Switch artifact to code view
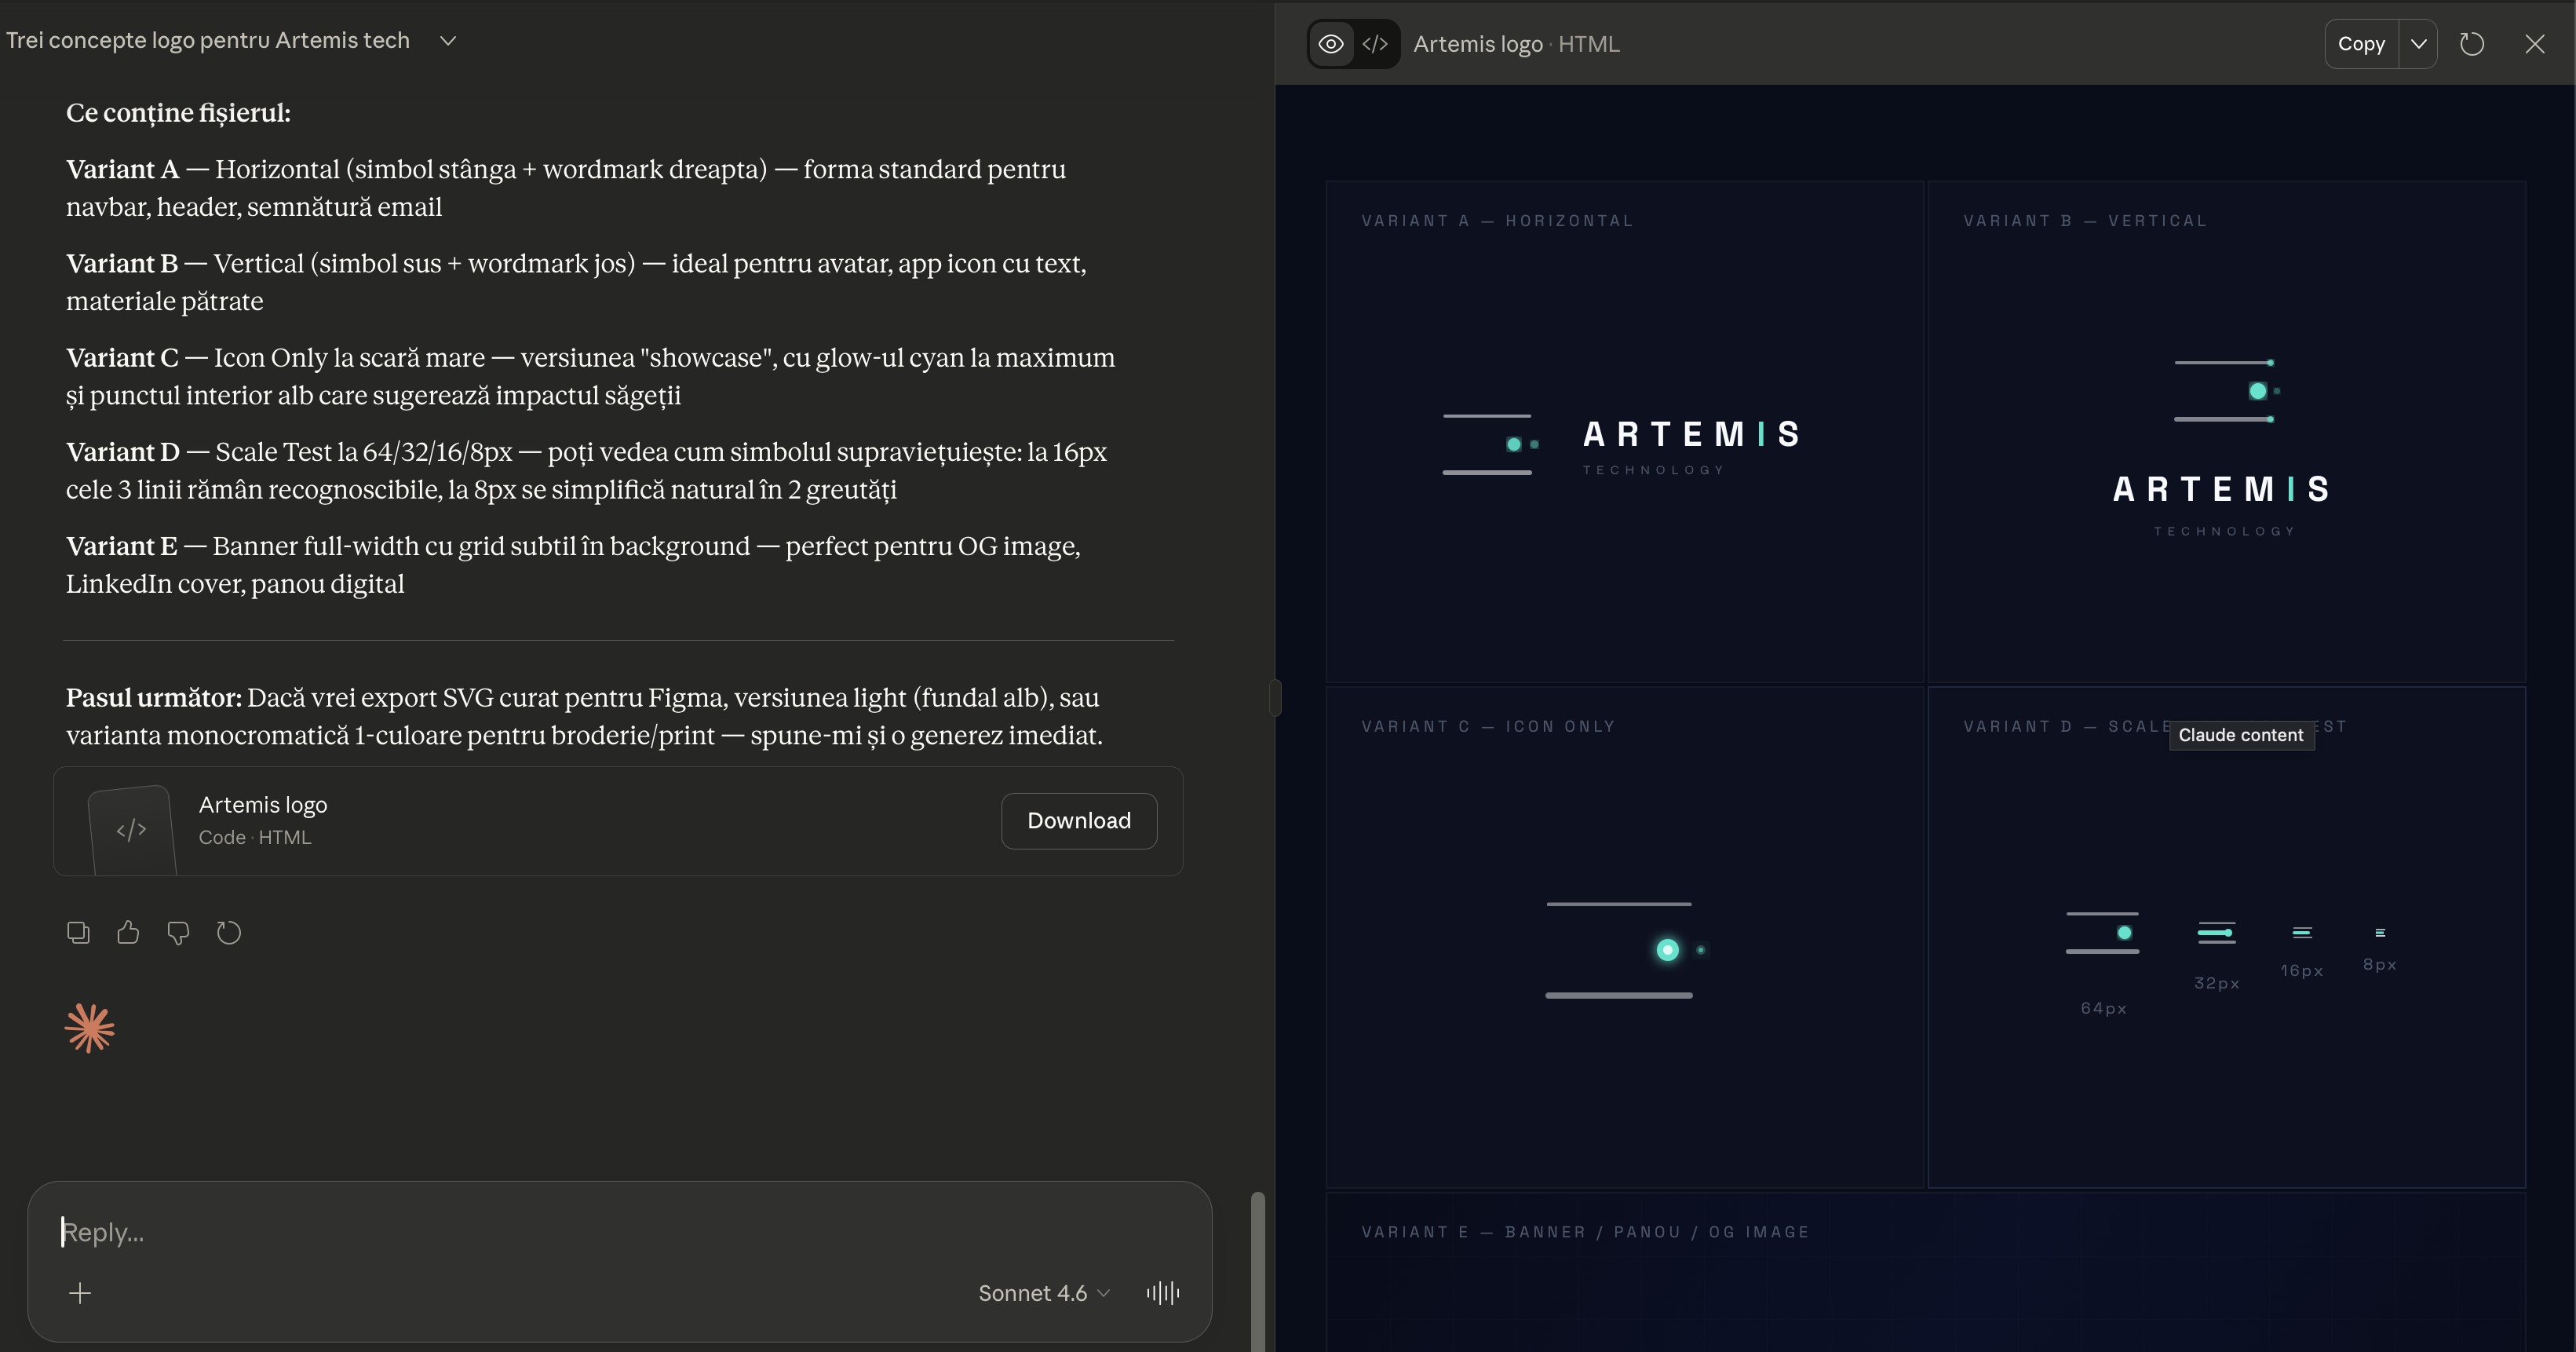This screenshot has width=2576, height=1352. click(x=1375, y=44)
